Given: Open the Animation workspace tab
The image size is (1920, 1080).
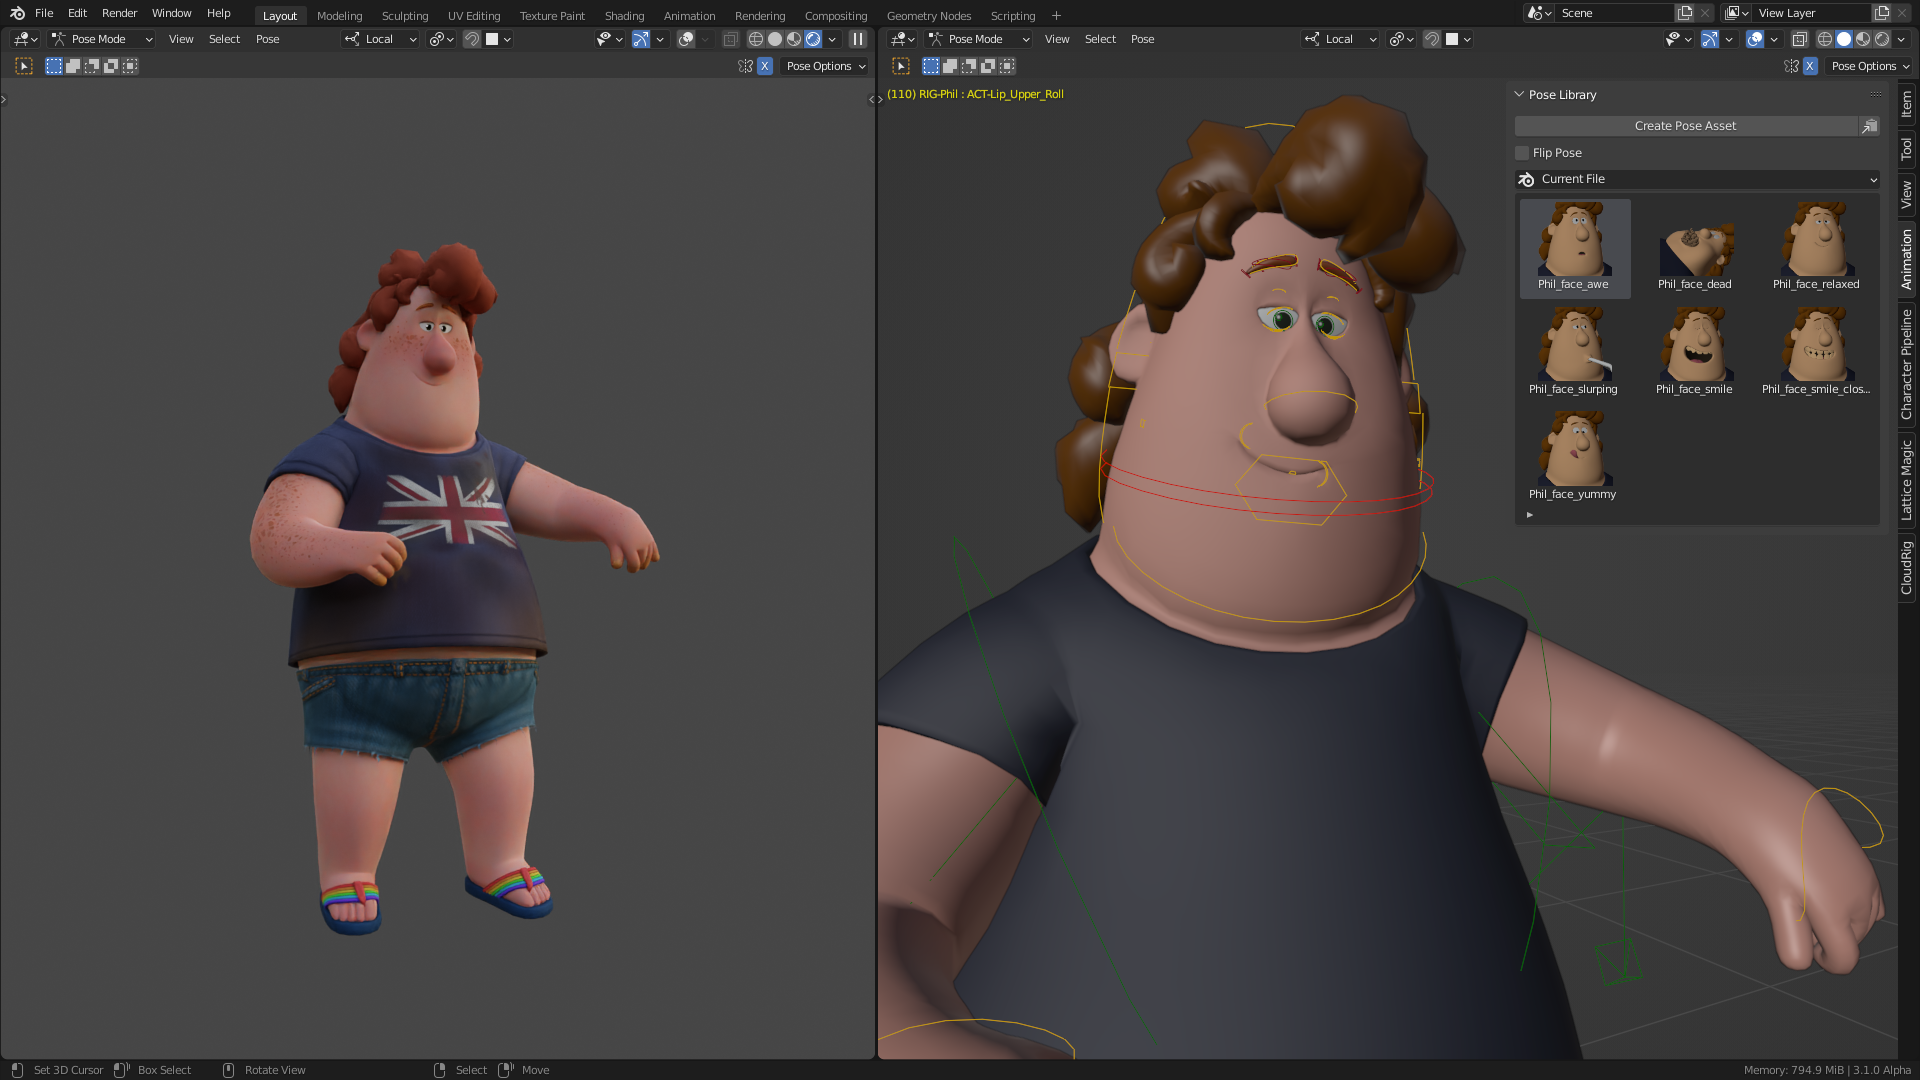Looking at the screenshot, I should coord(689,16).
